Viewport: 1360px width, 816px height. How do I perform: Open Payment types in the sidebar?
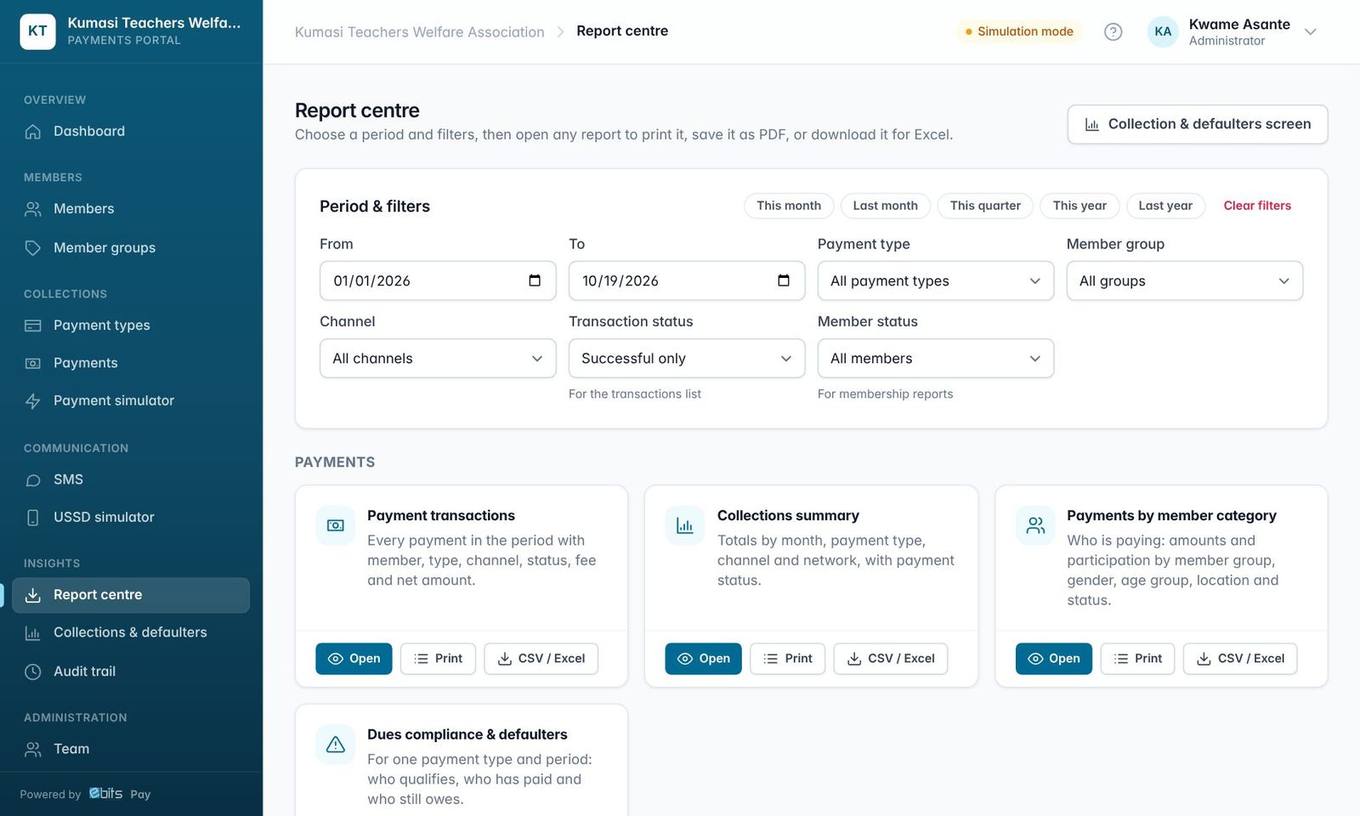[131, 325]
